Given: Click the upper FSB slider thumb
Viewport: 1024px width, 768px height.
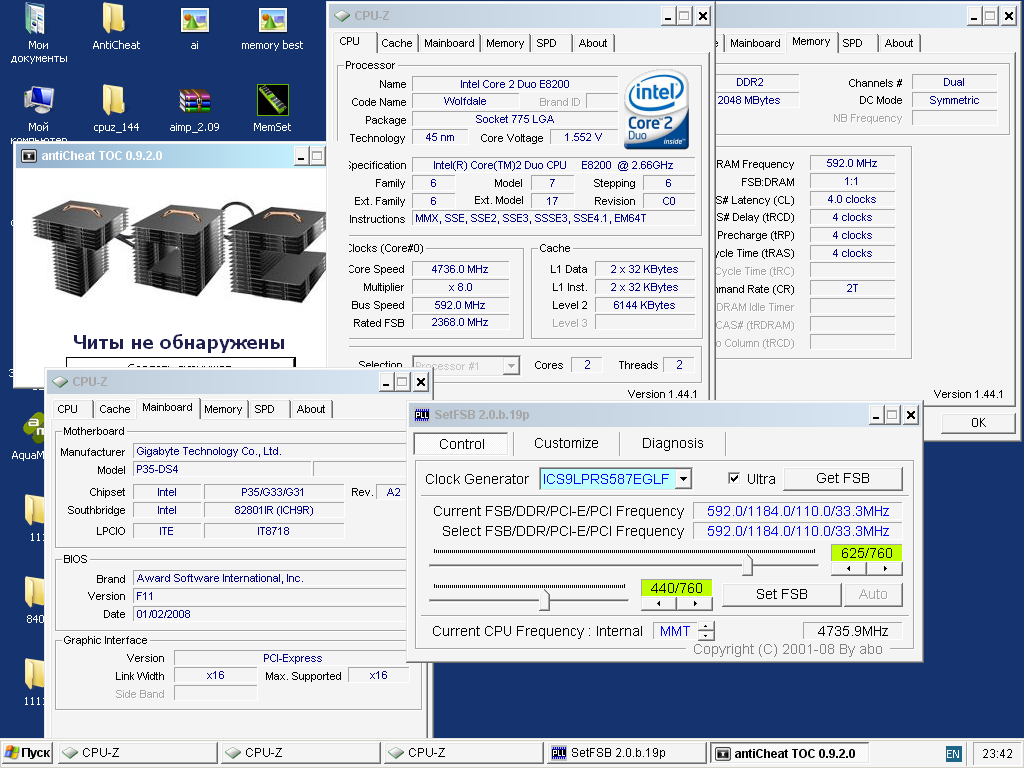Looking at the screenshot, I should click(x=748, y=564).
